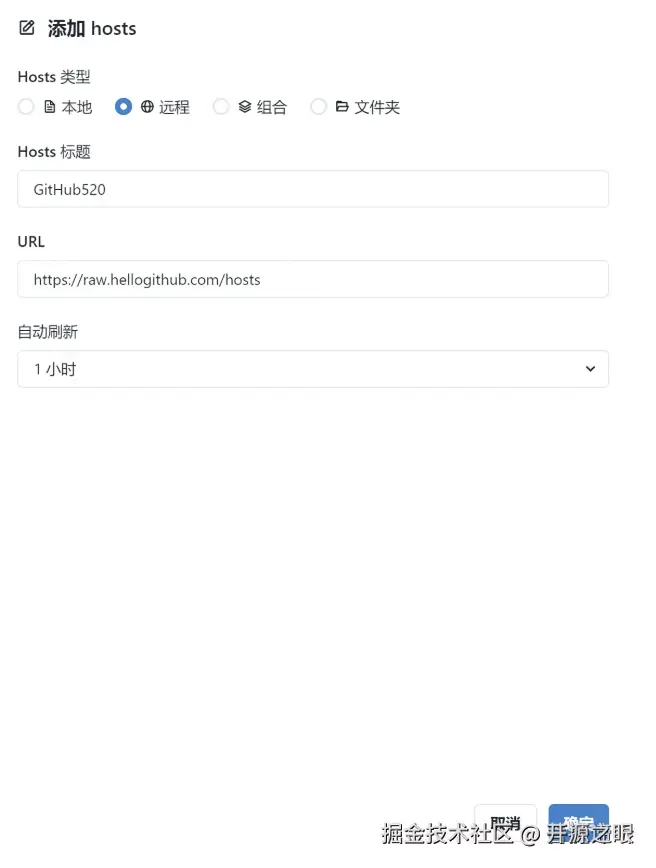Click the layers icon for 组合 type

(x=245, y=107)
